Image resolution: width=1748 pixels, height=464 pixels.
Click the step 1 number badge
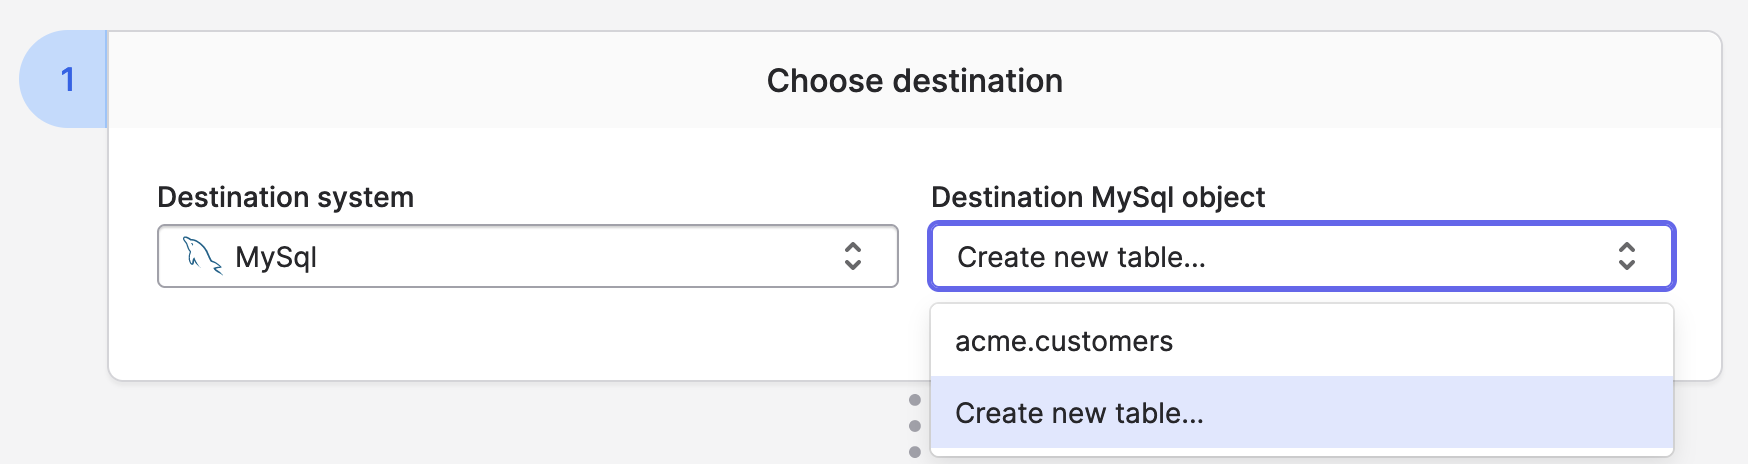66,79
